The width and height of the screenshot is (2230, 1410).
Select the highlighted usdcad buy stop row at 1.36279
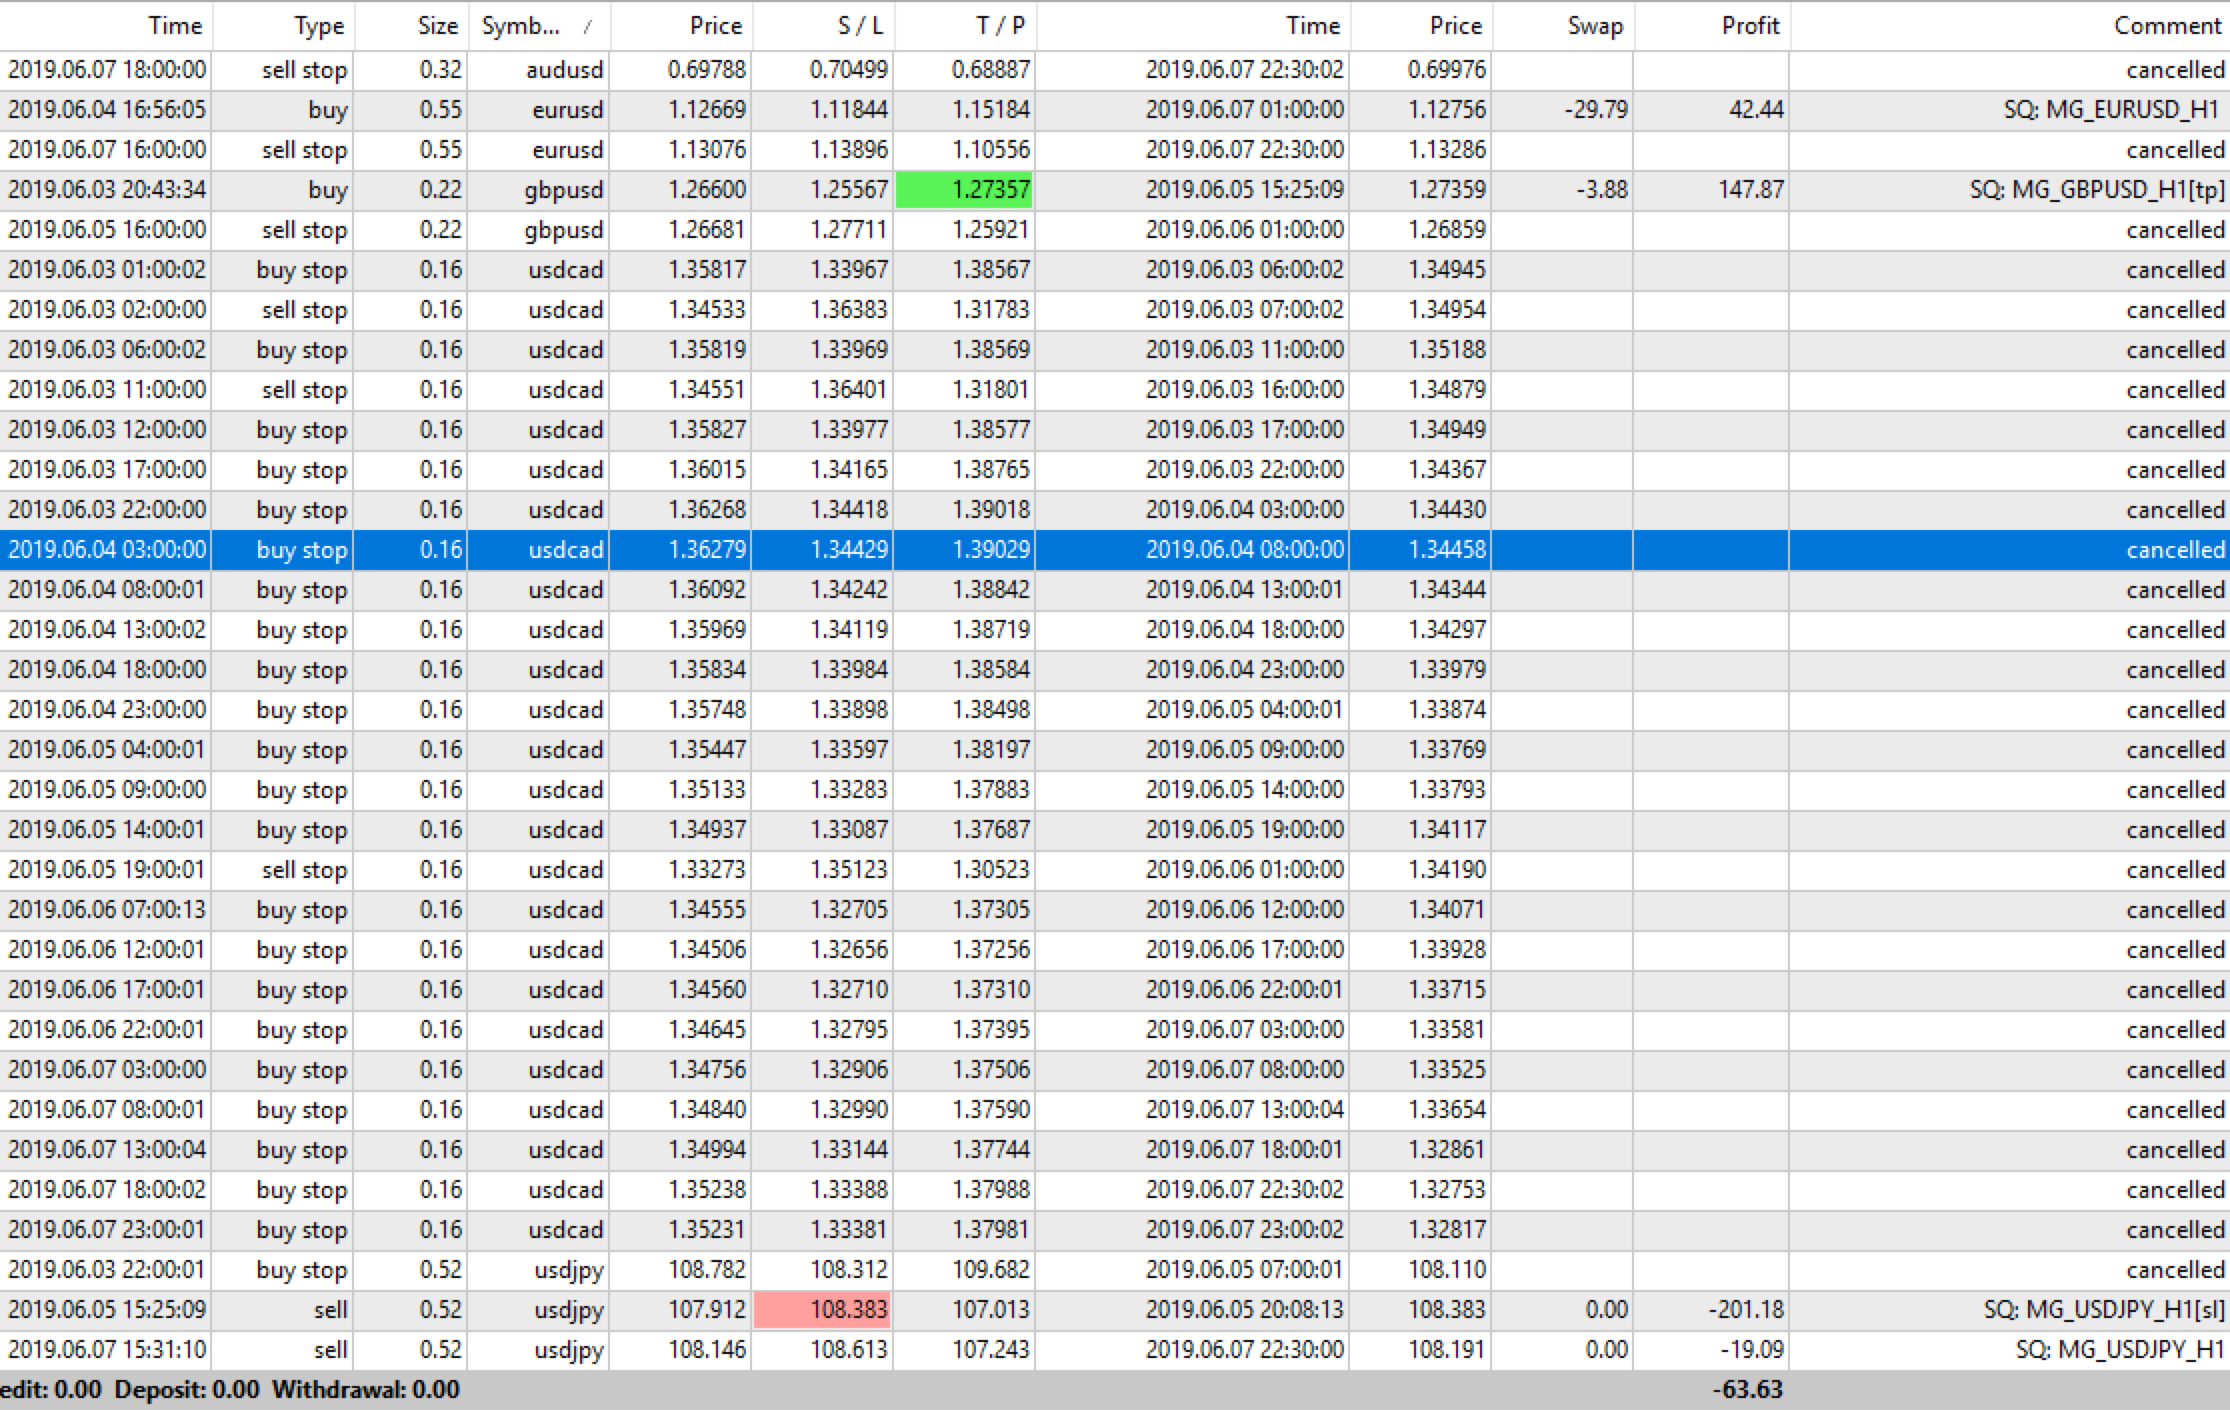click(x=706, y=550)
